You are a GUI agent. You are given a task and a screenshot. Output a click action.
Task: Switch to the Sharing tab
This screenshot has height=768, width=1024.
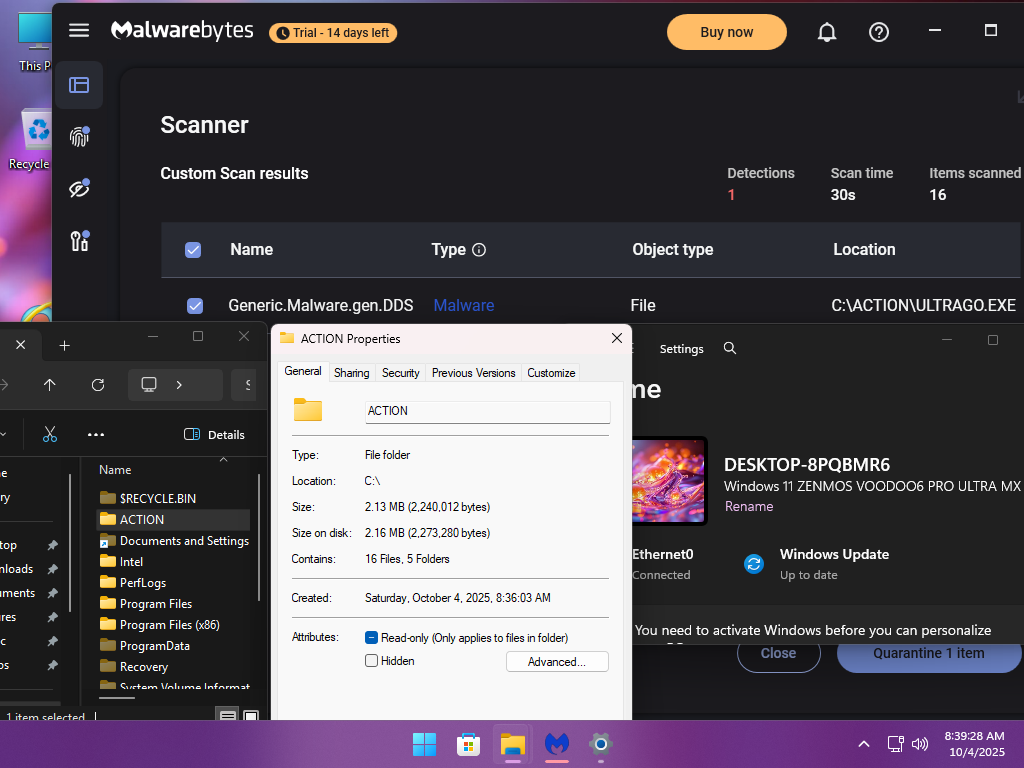351,373
